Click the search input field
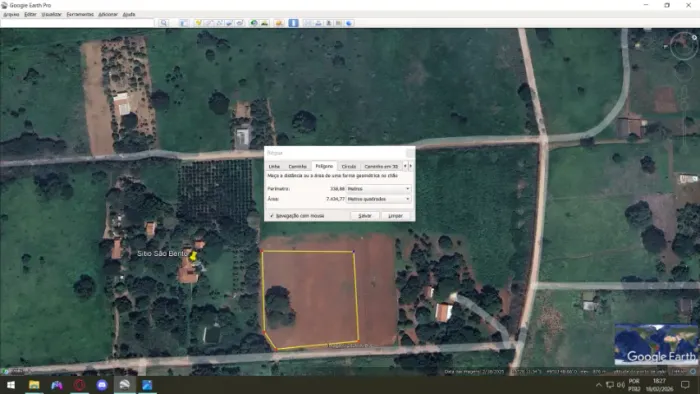 coord(77,23)
